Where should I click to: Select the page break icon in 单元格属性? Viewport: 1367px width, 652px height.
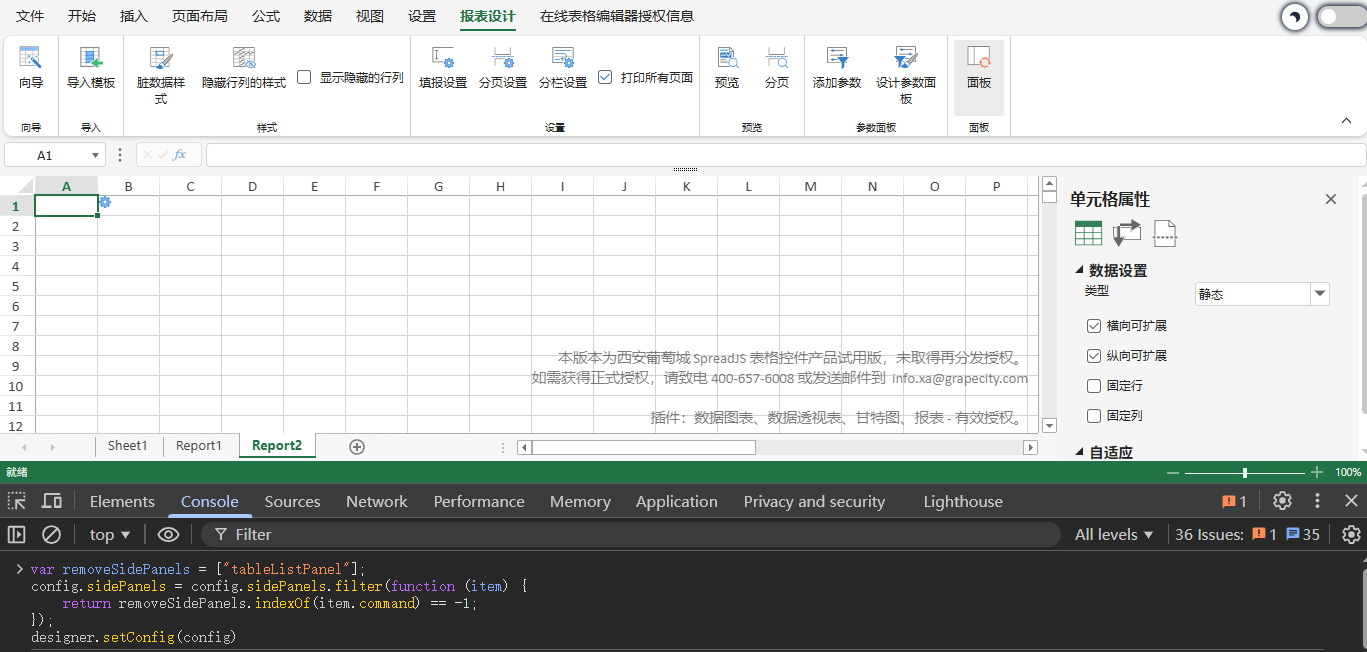click(1165, 233)
